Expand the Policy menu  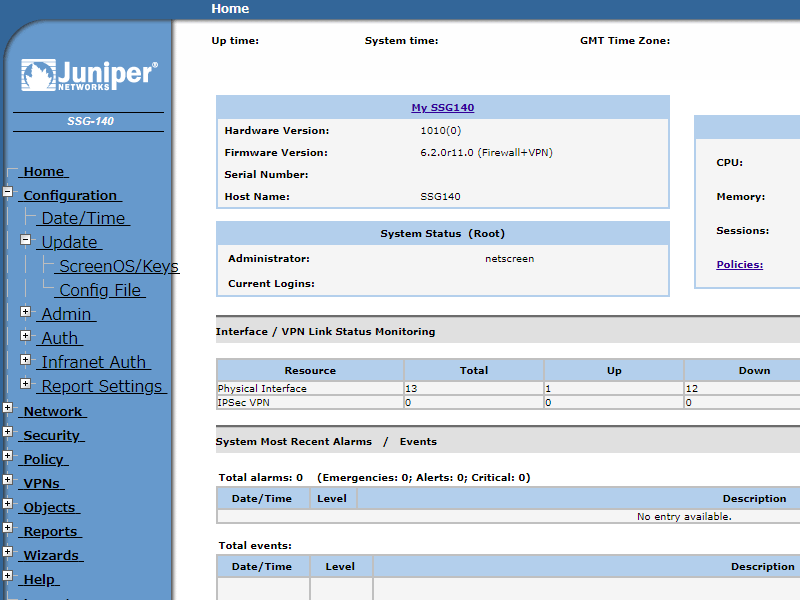point(8,456)
